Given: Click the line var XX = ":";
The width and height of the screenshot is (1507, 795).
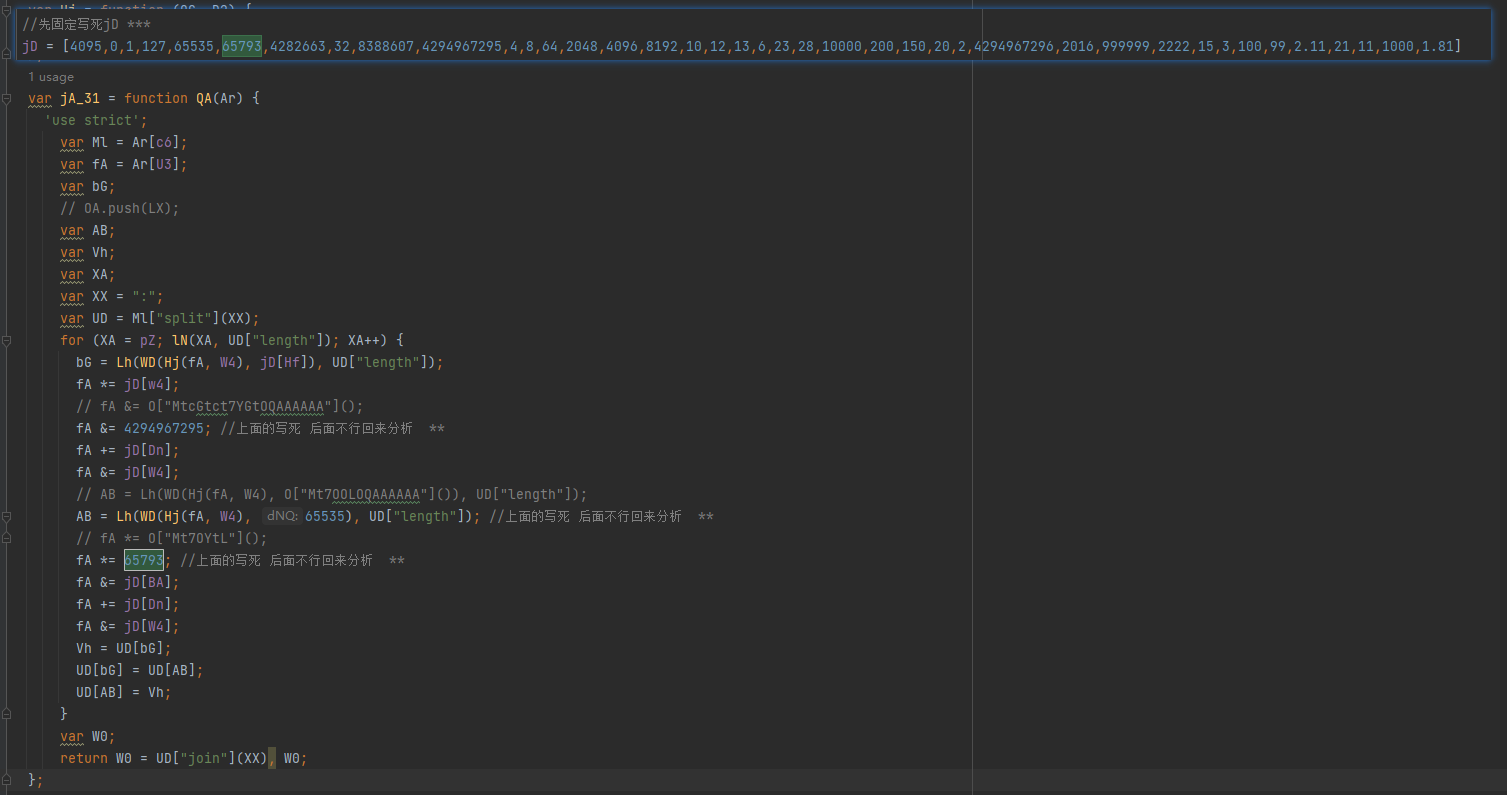Looking at the screenshot, I should coord(112,296).
